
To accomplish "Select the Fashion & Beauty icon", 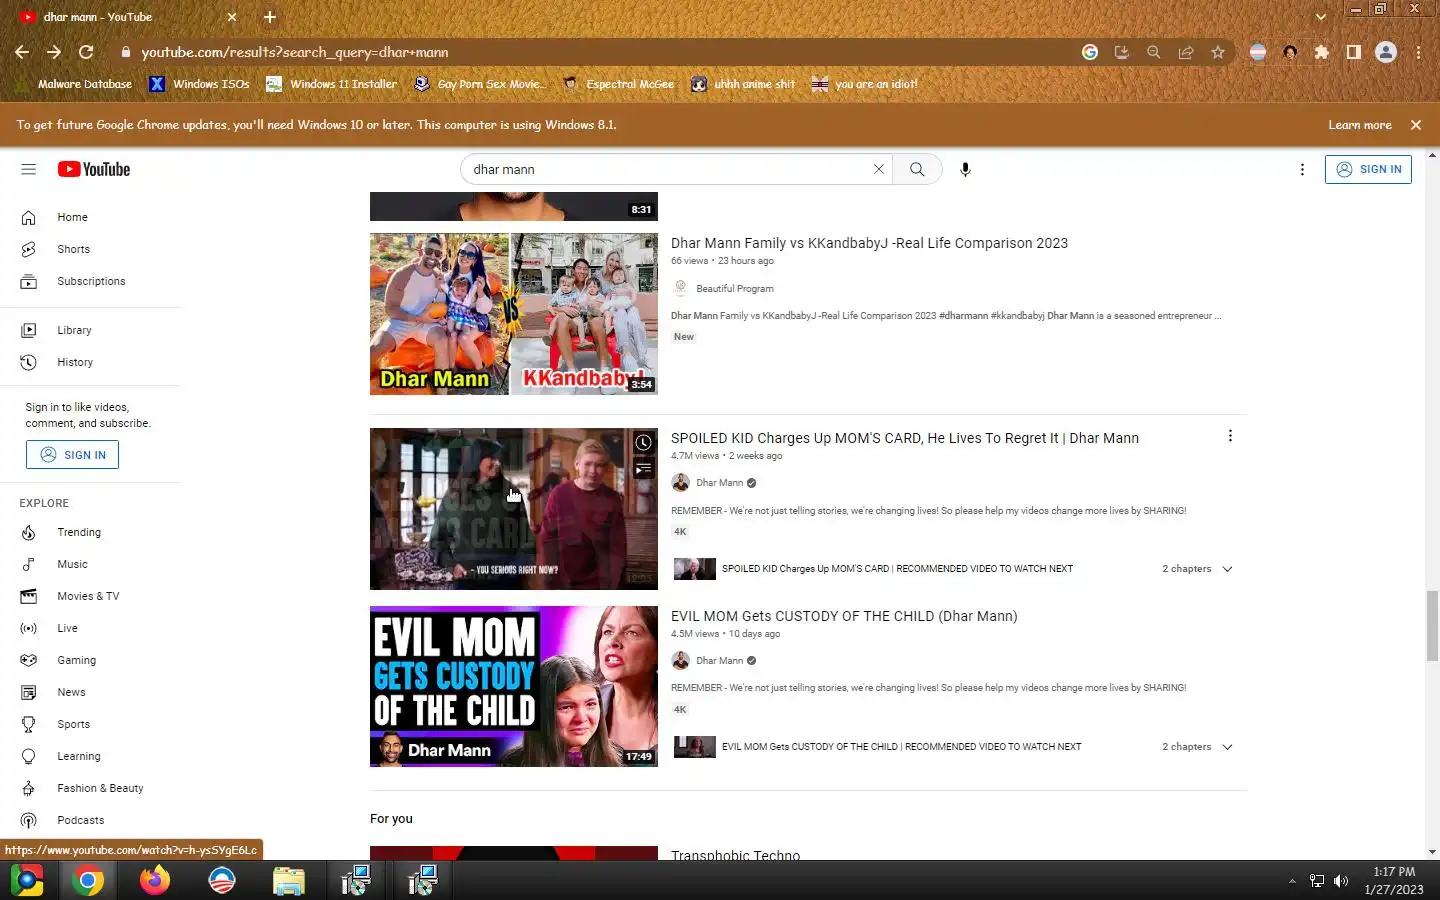I will pyautogui.click(x=28, y=788).
